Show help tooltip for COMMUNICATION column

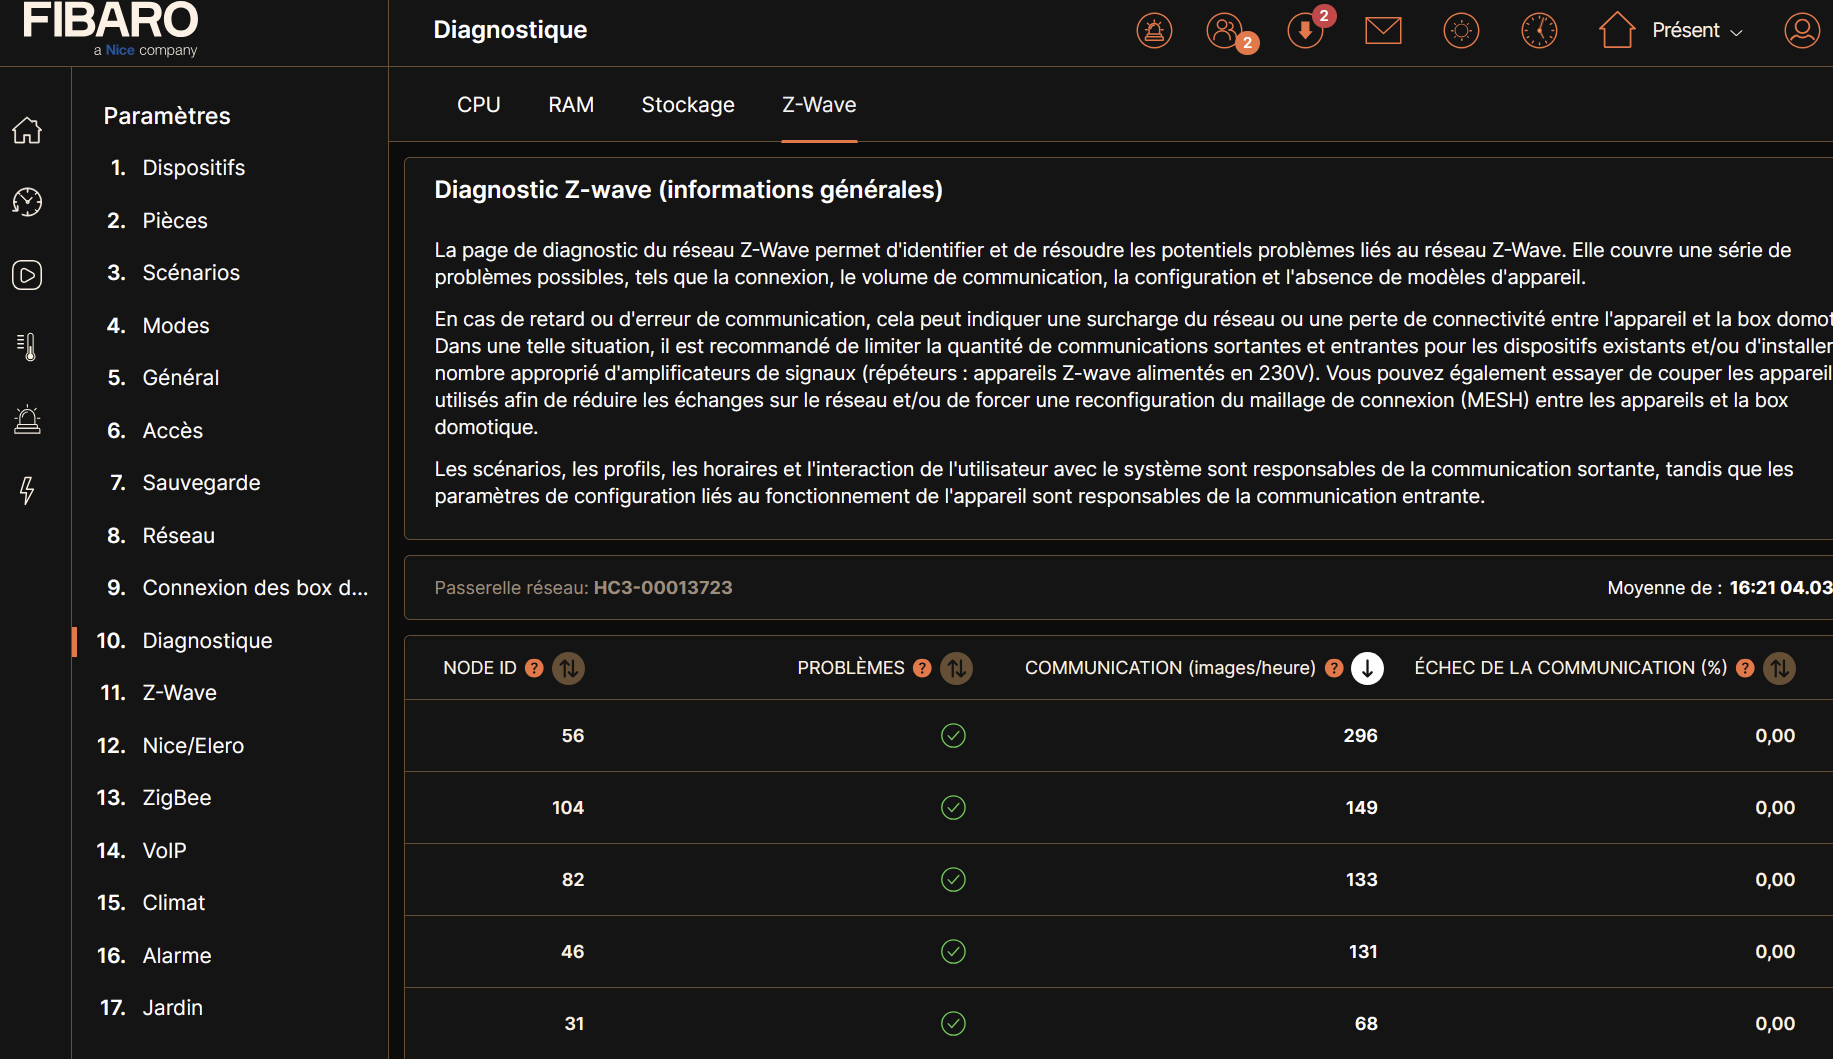[1334, 668]
